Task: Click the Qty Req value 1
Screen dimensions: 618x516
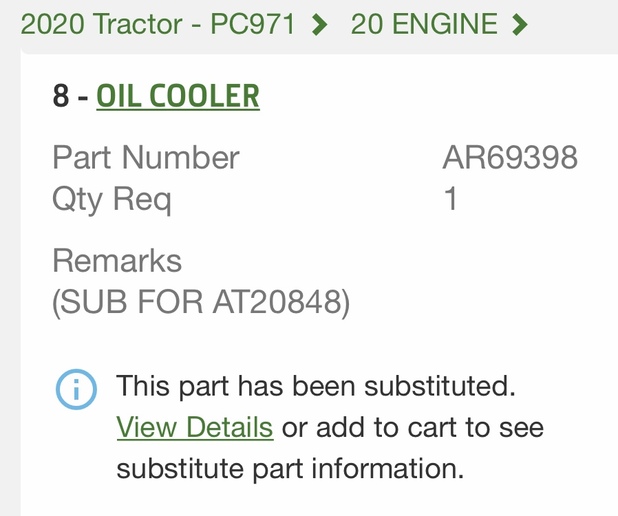Action: [x=450, y=198]
